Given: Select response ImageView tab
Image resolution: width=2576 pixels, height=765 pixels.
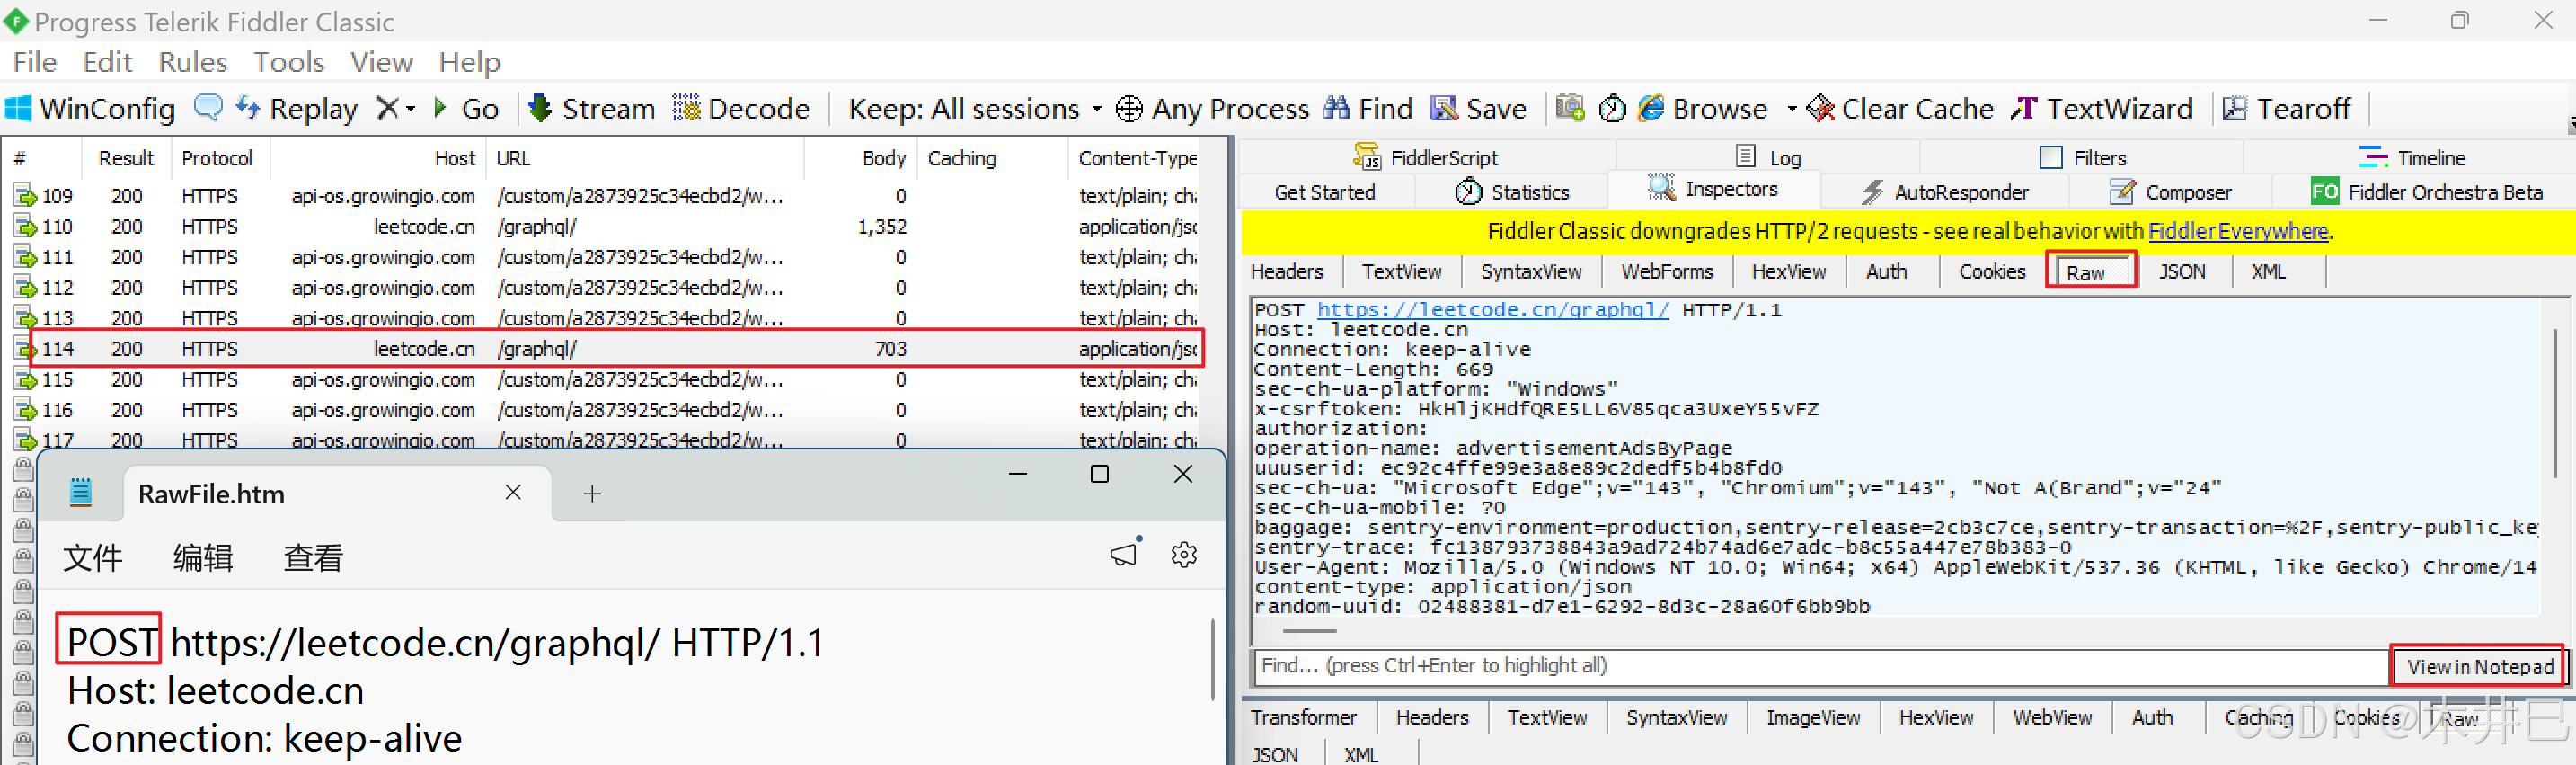Looking at the screenshot, I should pos(1812,717).
